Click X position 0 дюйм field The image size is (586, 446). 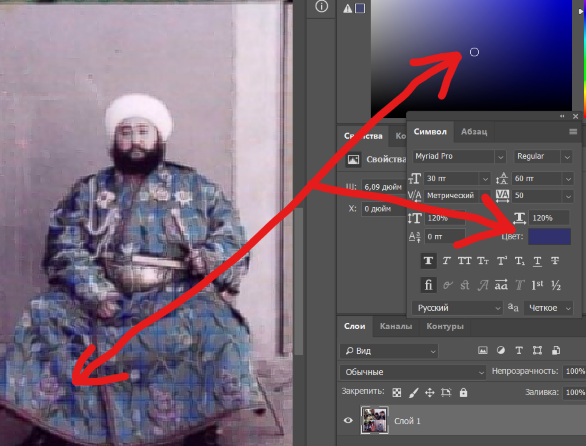pos(383,209)
